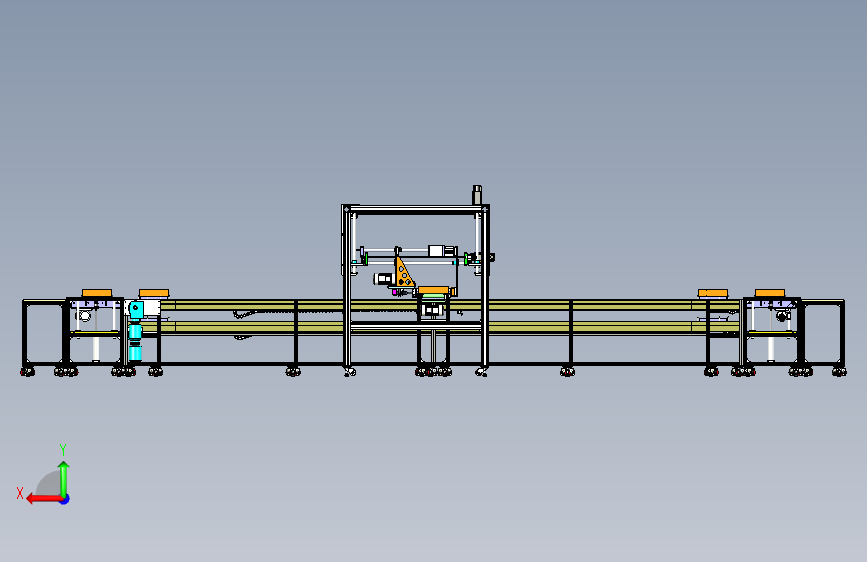The width and height of the screenshot is (867, 562).
Task: Click the red "X" label of the triad
Action: click(20, 493)
